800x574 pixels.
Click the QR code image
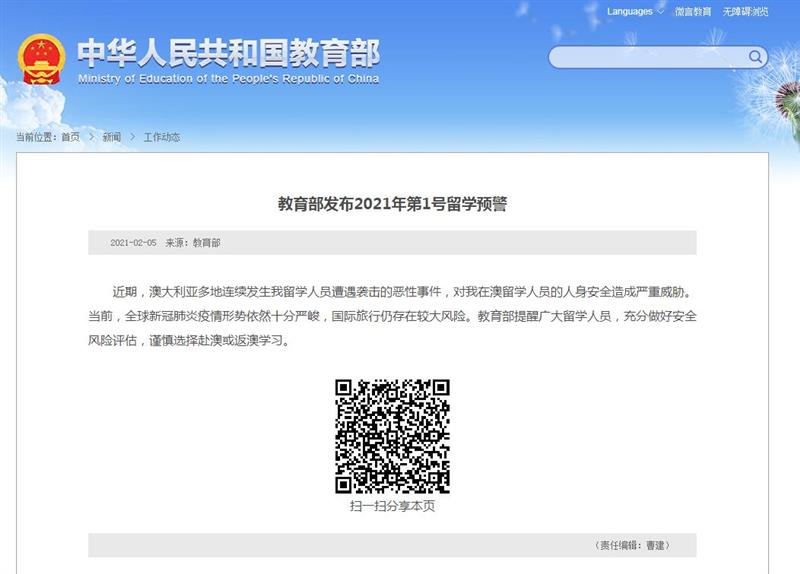tap(392, 435)
